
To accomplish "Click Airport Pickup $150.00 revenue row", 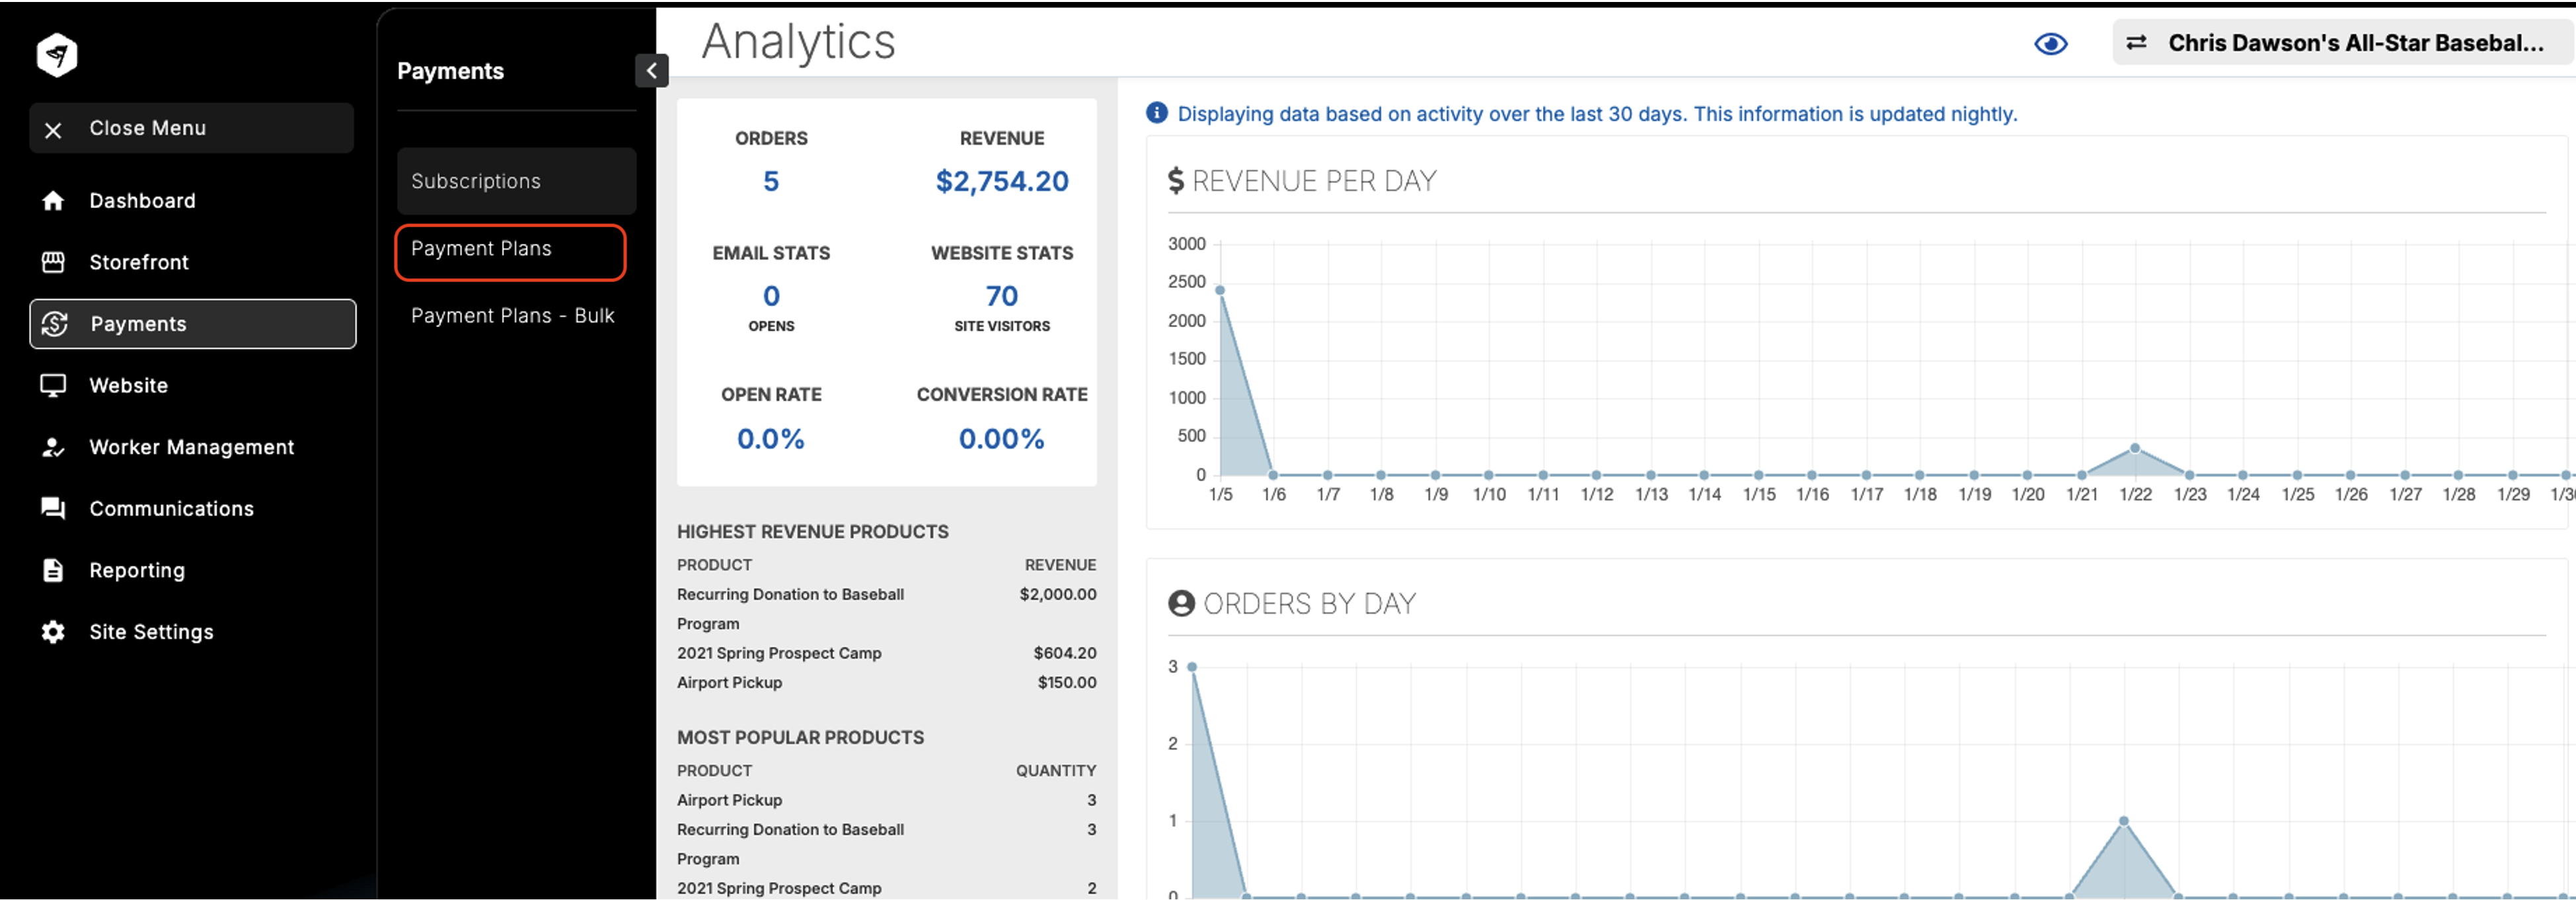I will click(887, 682).
